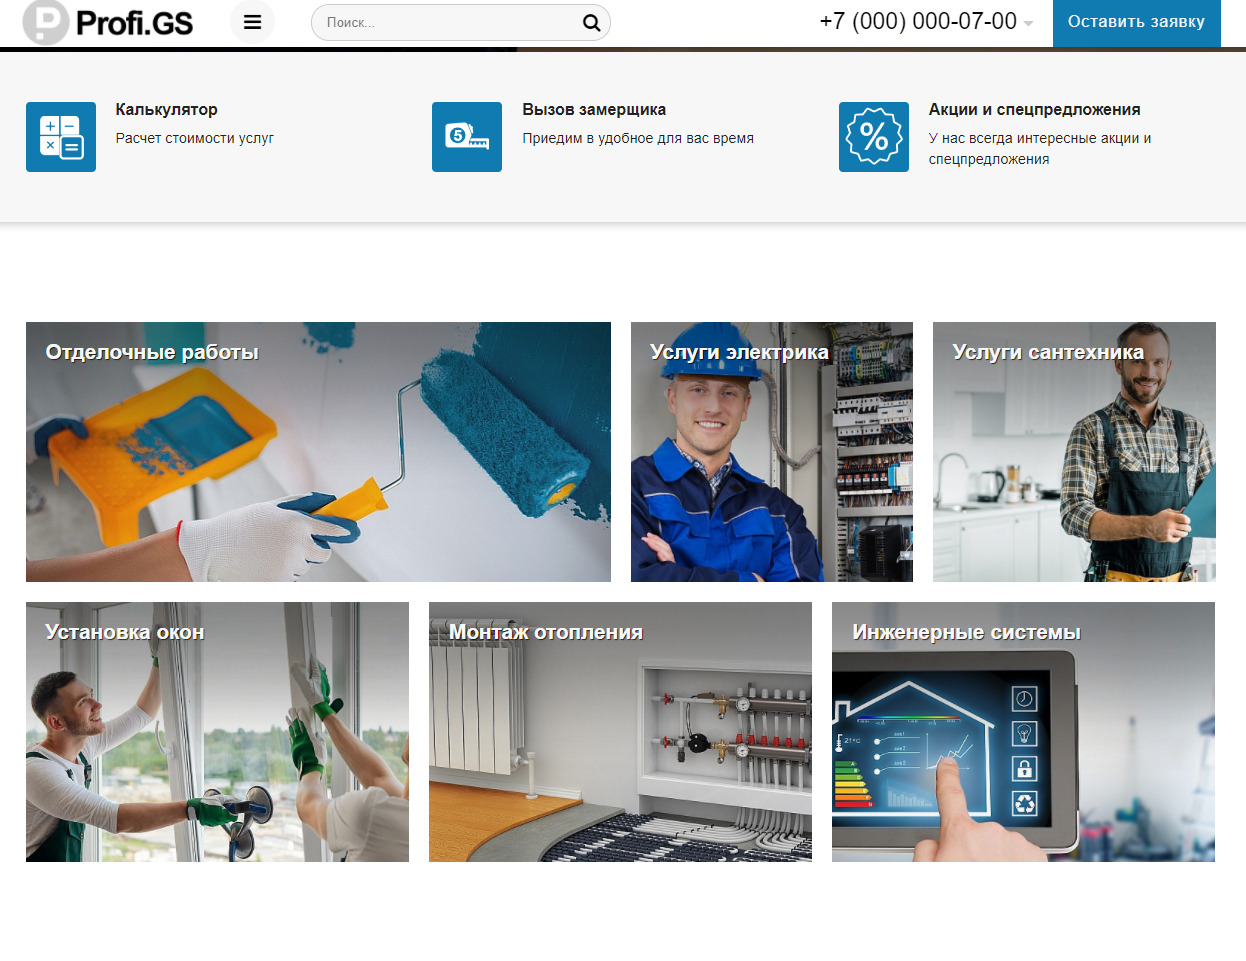Open the hamburger menu
The image size is (1246, 961).
pyautogui.click(x=252, y=22)
